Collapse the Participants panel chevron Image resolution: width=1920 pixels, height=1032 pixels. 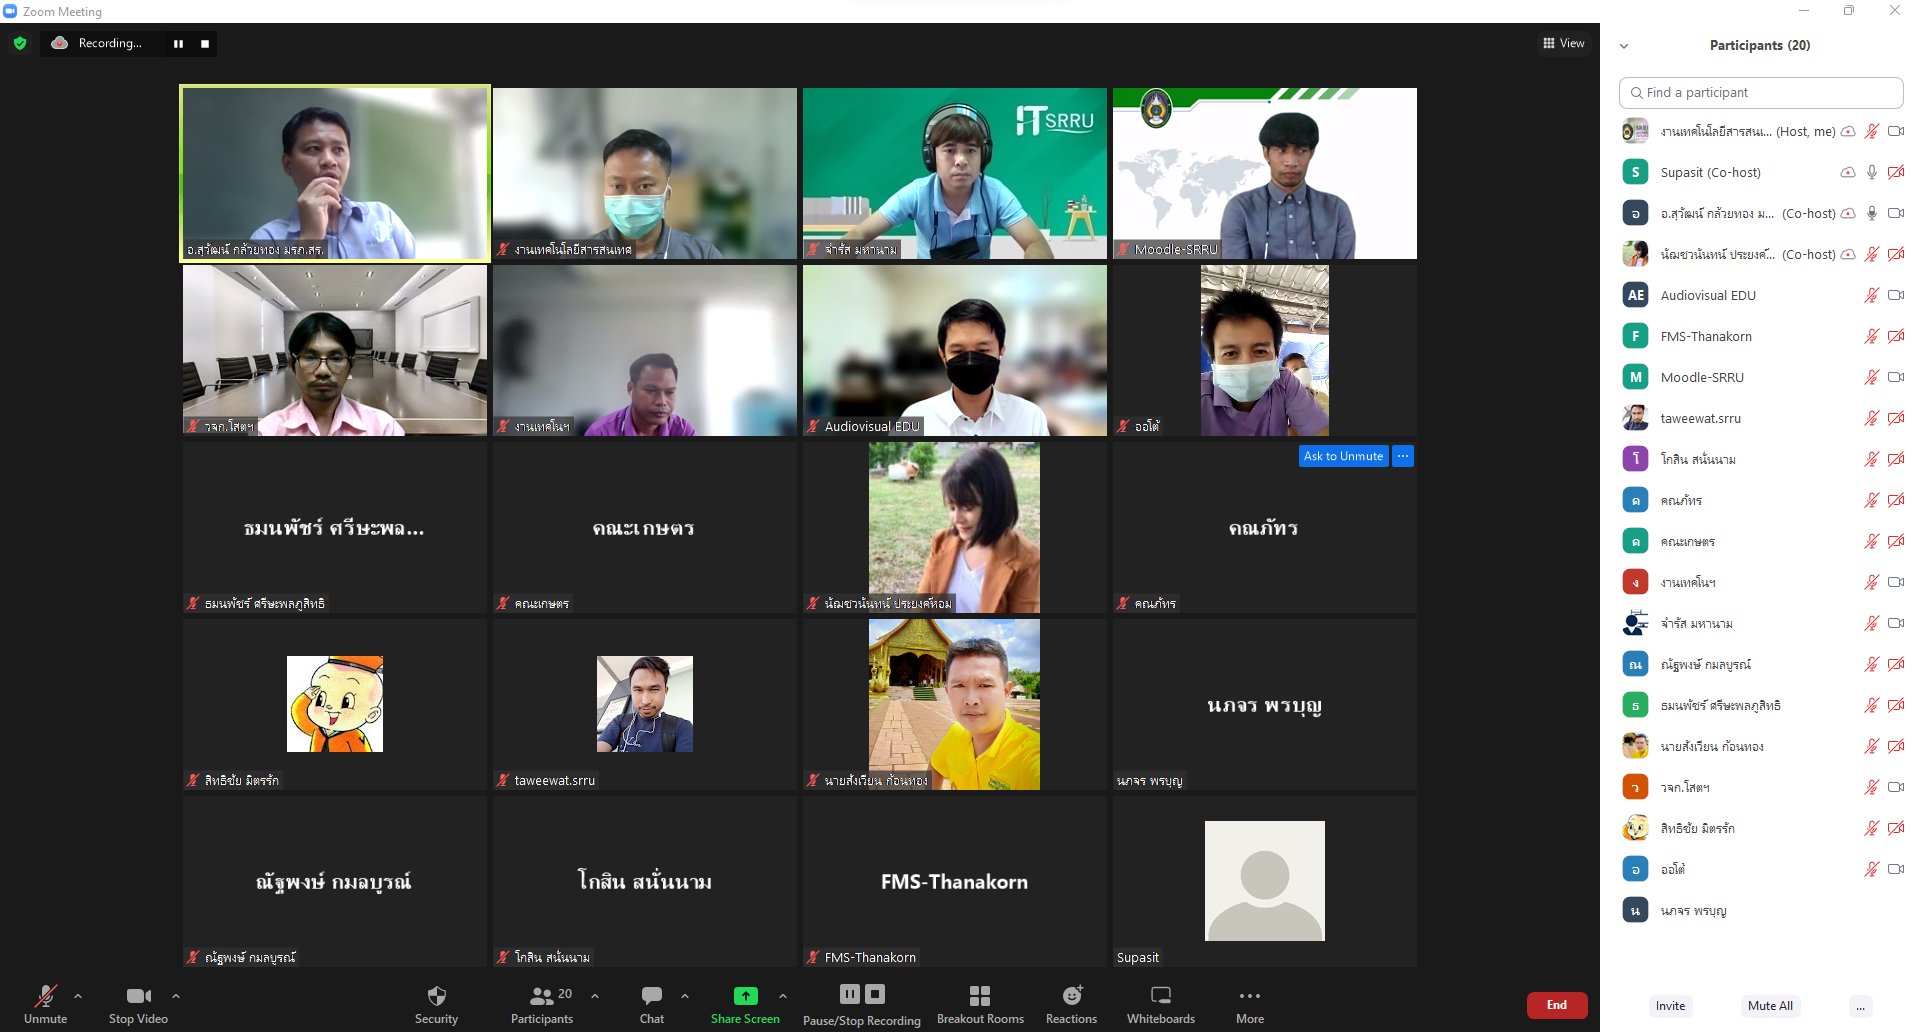pyautogui.click(x=1624, y=46)
